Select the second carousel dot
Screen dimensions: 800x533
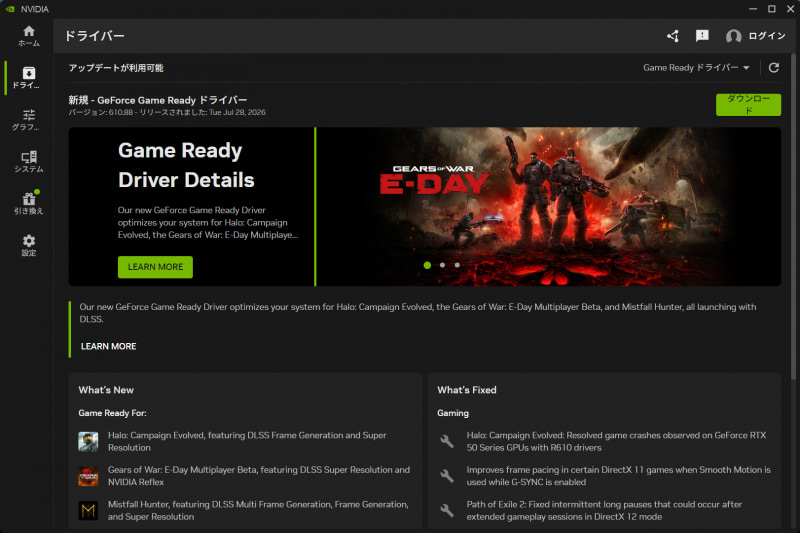[442, 265]
